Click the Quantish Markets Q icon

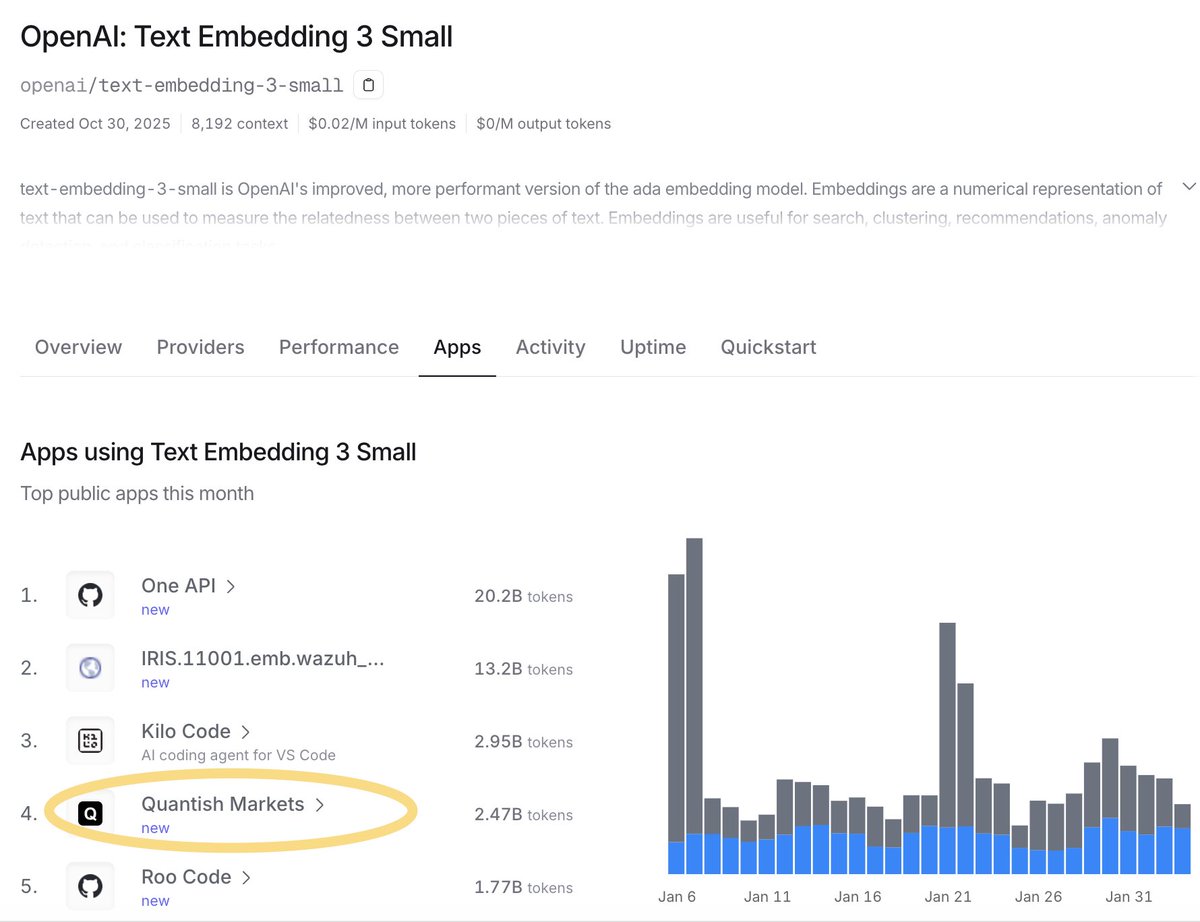click(90, 814)
